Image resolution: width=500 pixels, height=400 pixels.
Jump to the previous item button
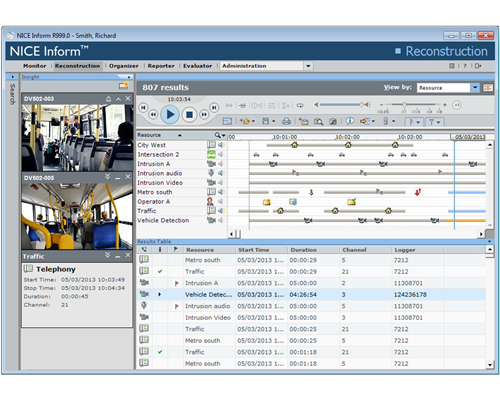143,107
